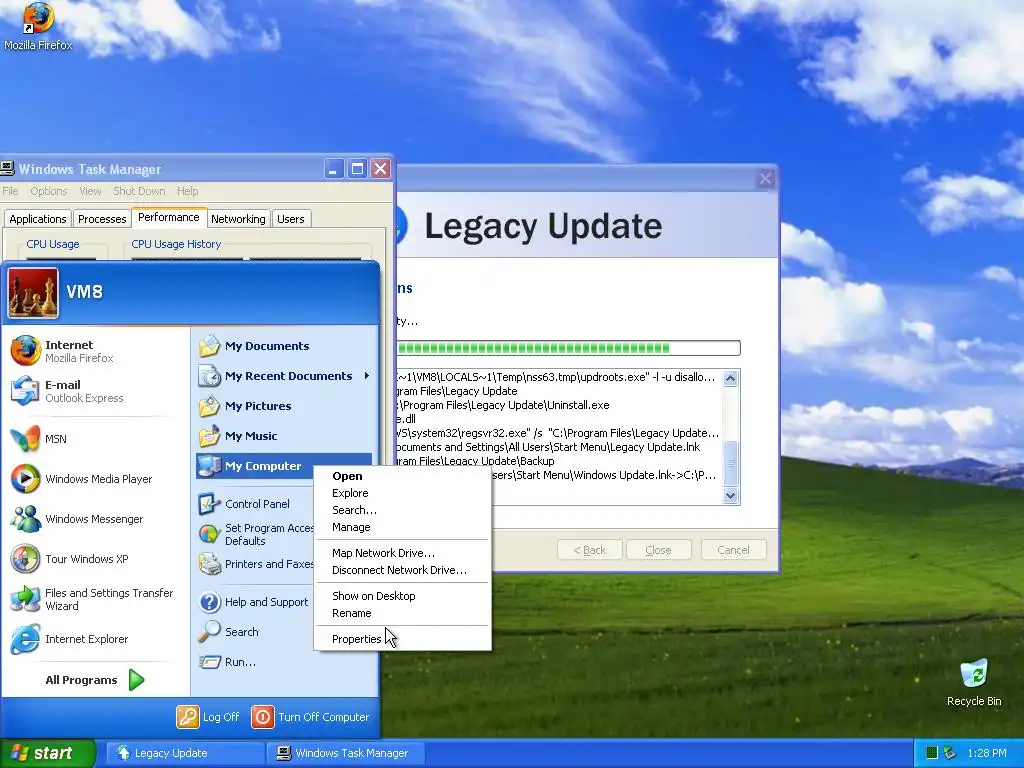This screenshot has height=768, width=1024.
Task: Choose Open in My Computer context menu
Action: [402, 476]
